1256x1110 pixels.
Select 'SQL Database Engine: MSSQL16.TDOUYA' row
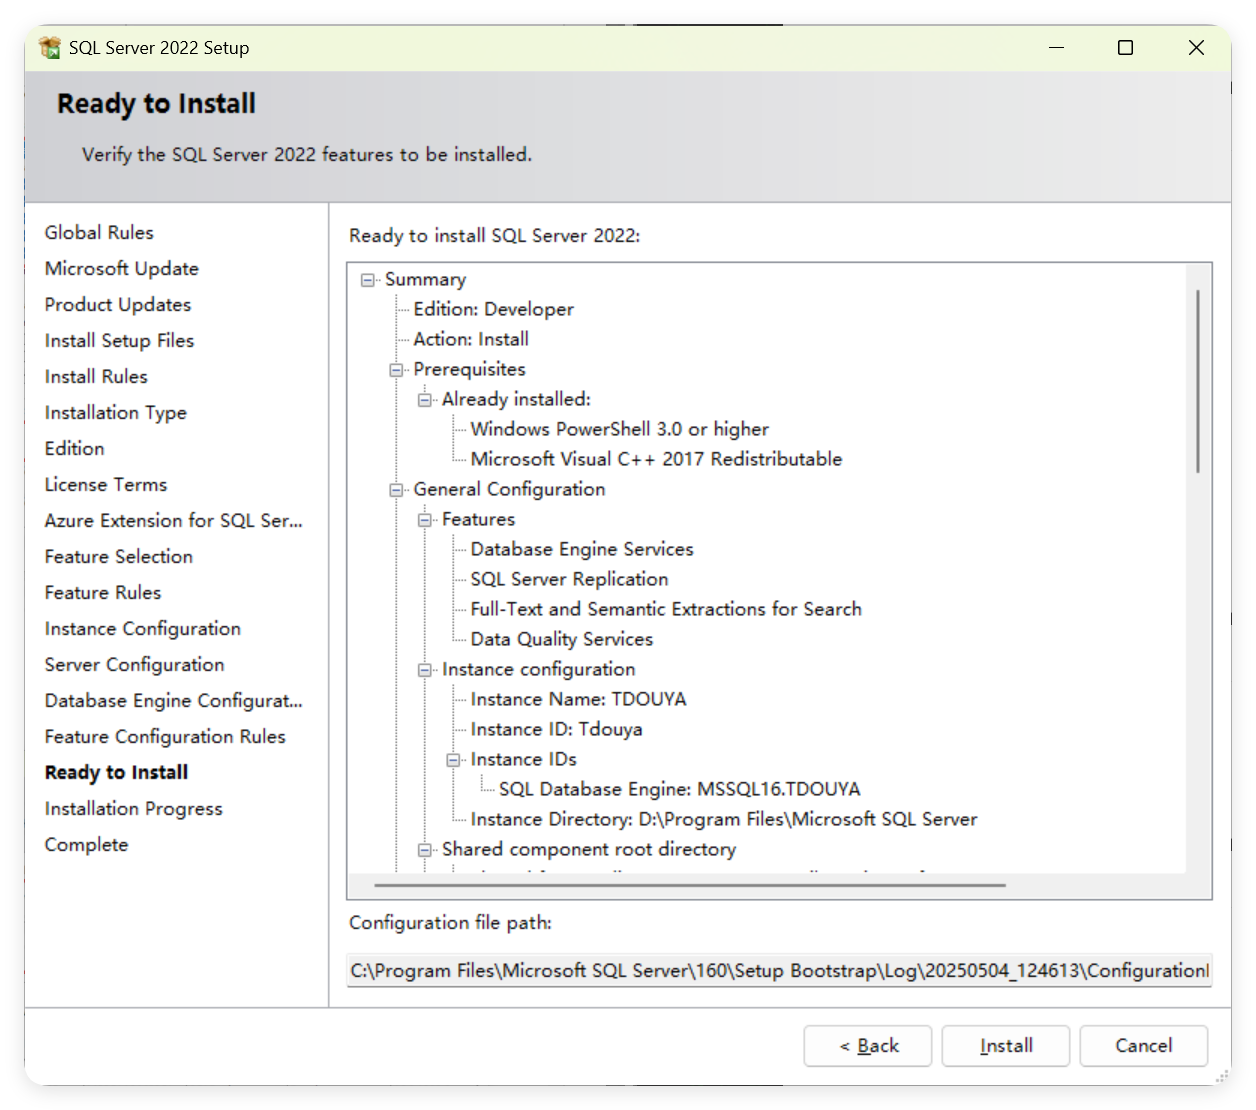(x=680, y=789)
